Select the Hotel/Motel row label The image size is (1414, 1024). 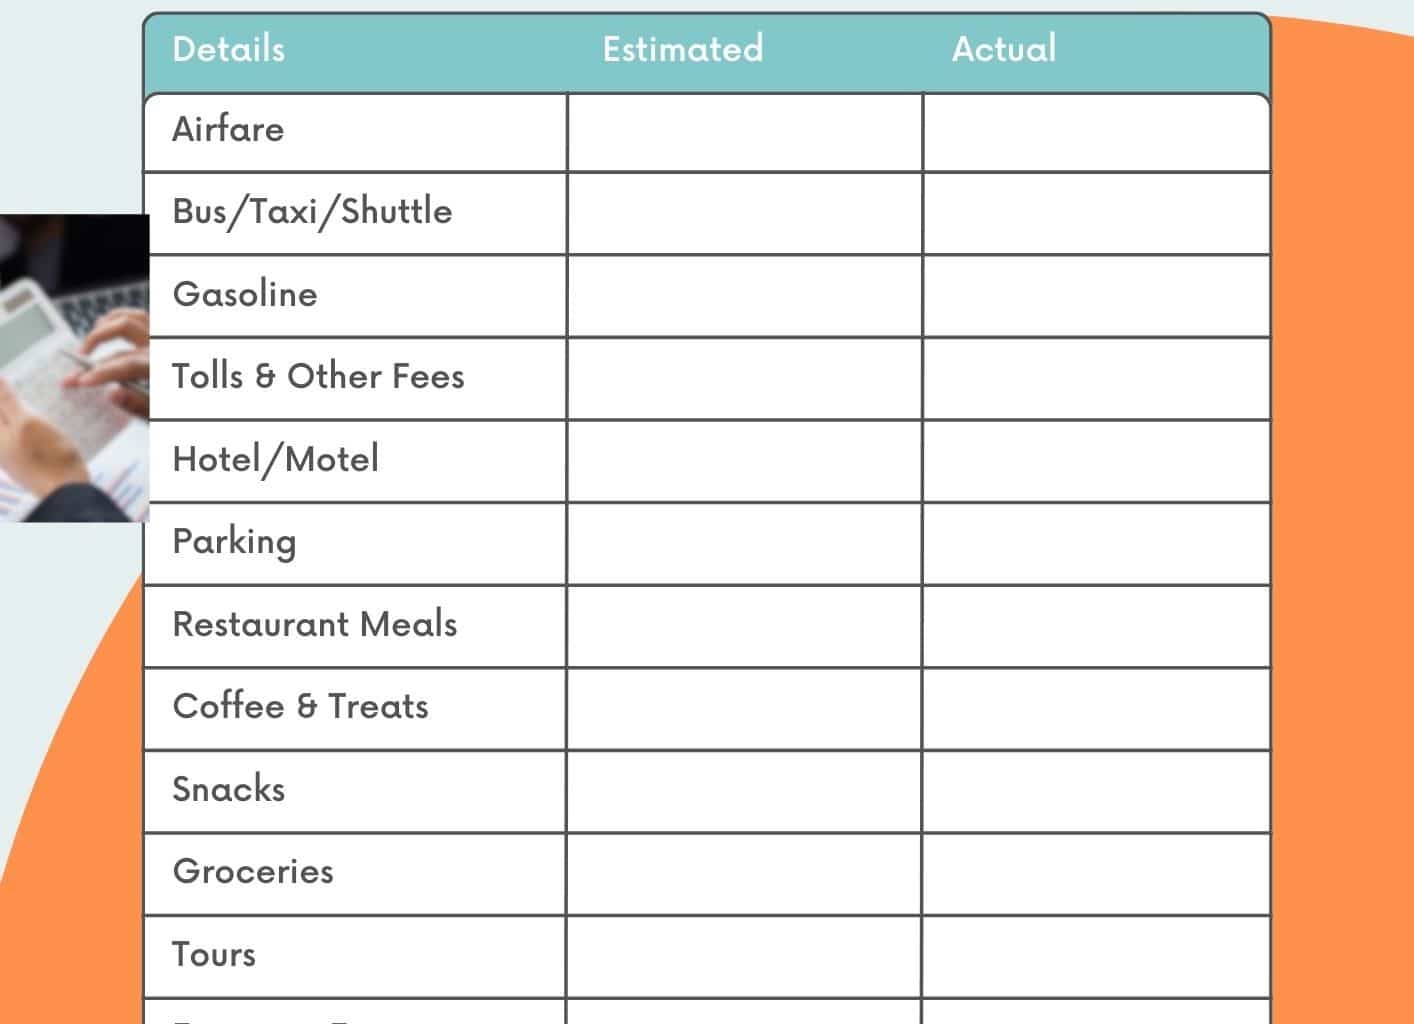coord(276,459)
